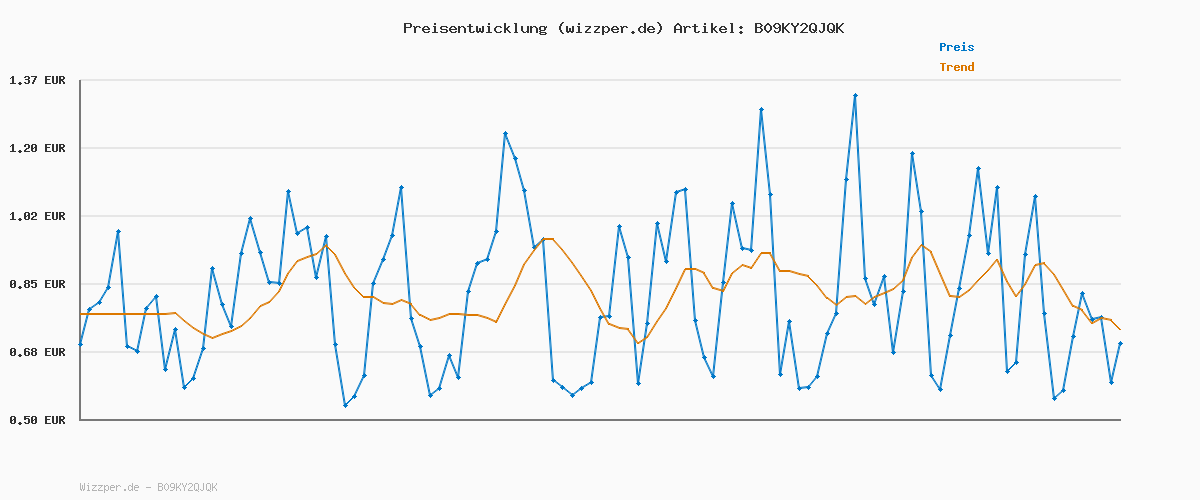Click the article ID B09KY2QJQK in title
1200x500 pixels.
(798, 28)
